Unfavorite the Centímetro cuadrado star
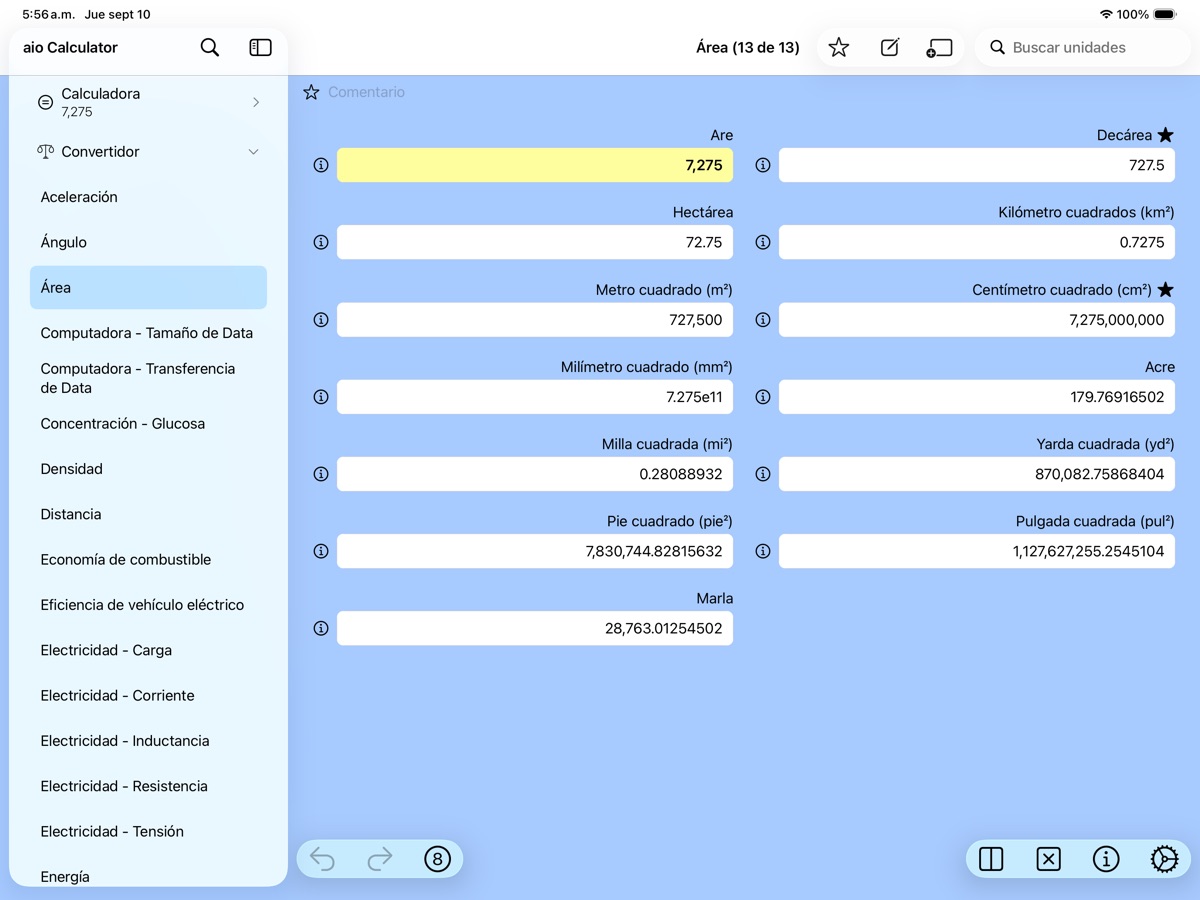Viewport: 1200px width, 900px height. pos(1165,290)
